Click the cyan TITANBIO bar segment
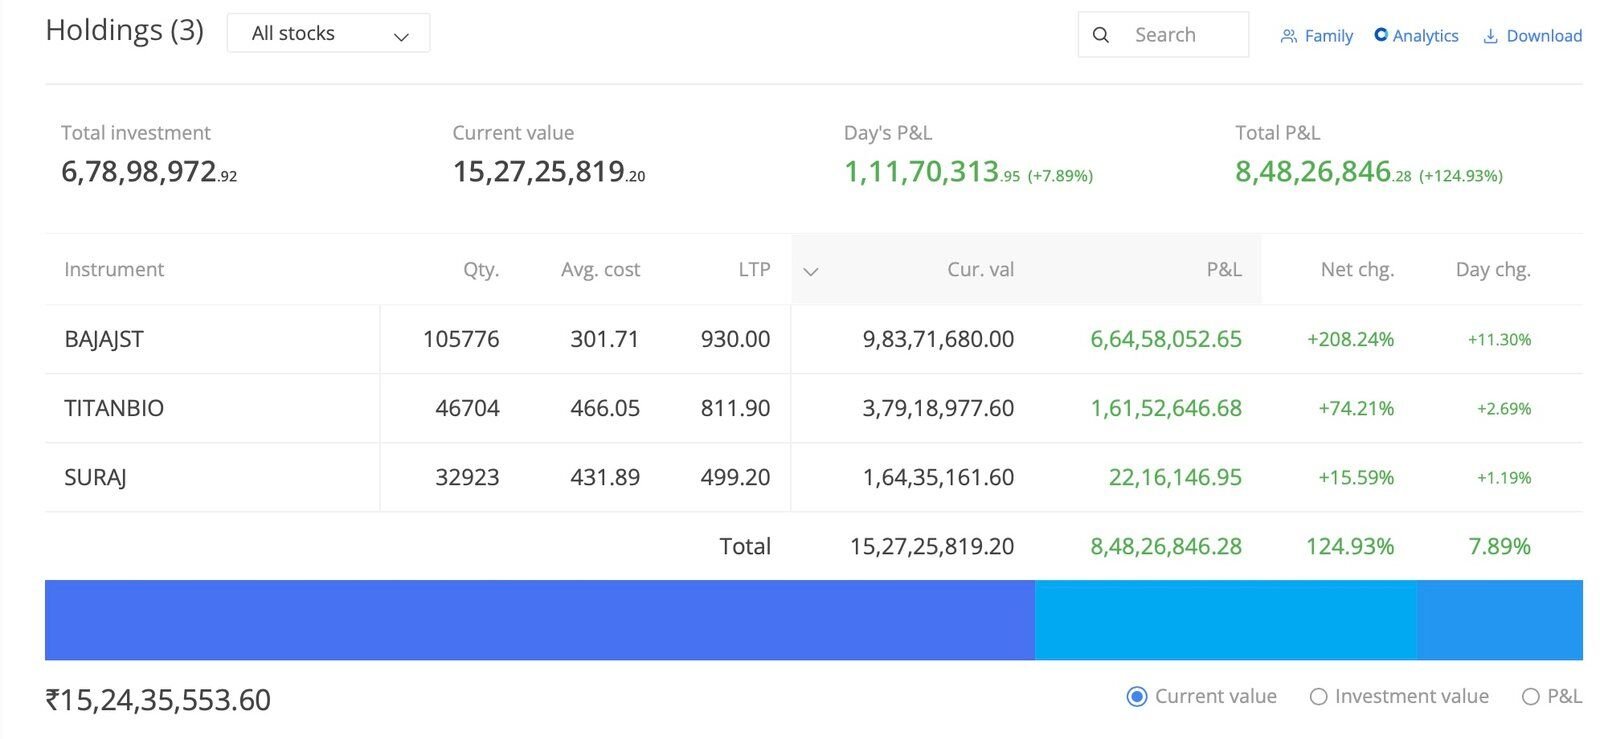 coord(1226,620)
